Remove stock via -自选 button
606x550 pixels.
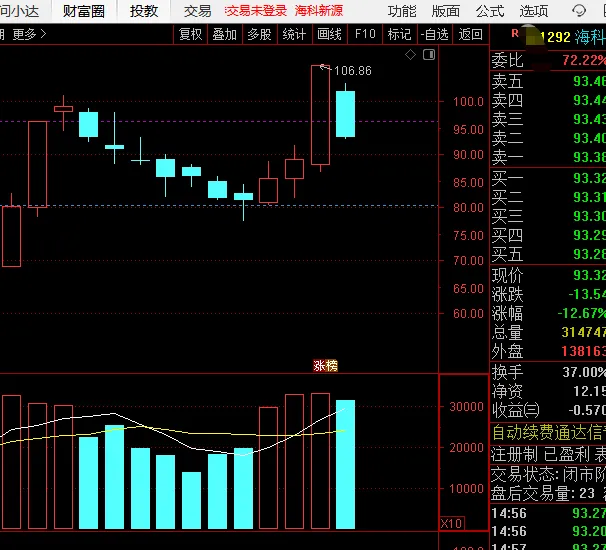click(x=434, y=34)
